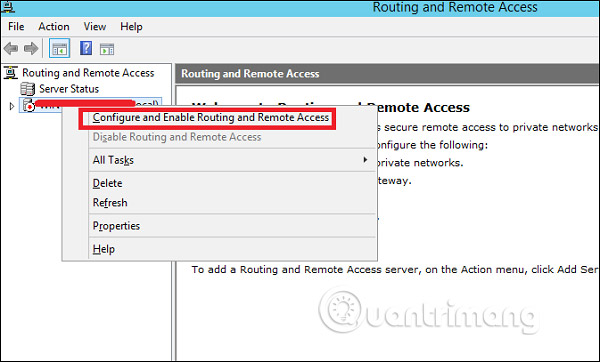The height and width of the screenshot is (362, 600).
Task: Click Disable Routing and Remote Access entry
Action: click(x=177, y=137)
